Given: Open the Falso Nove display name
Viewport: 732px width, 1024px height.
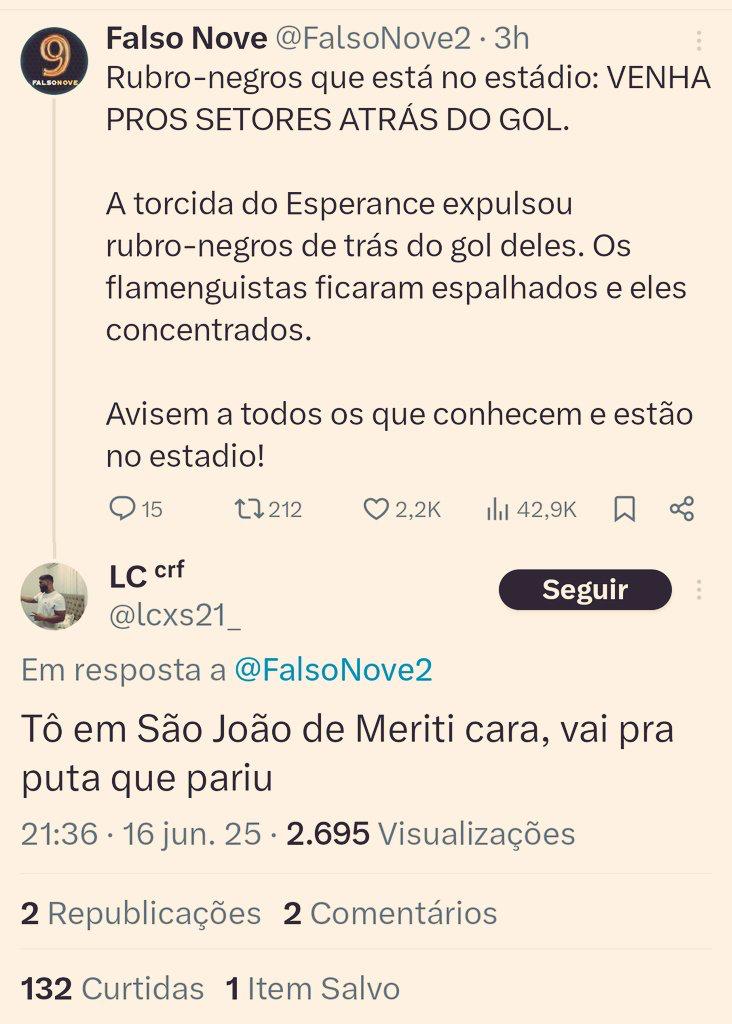Looking at the screenshot, I should pyautogui.click(x=187, y=39).
